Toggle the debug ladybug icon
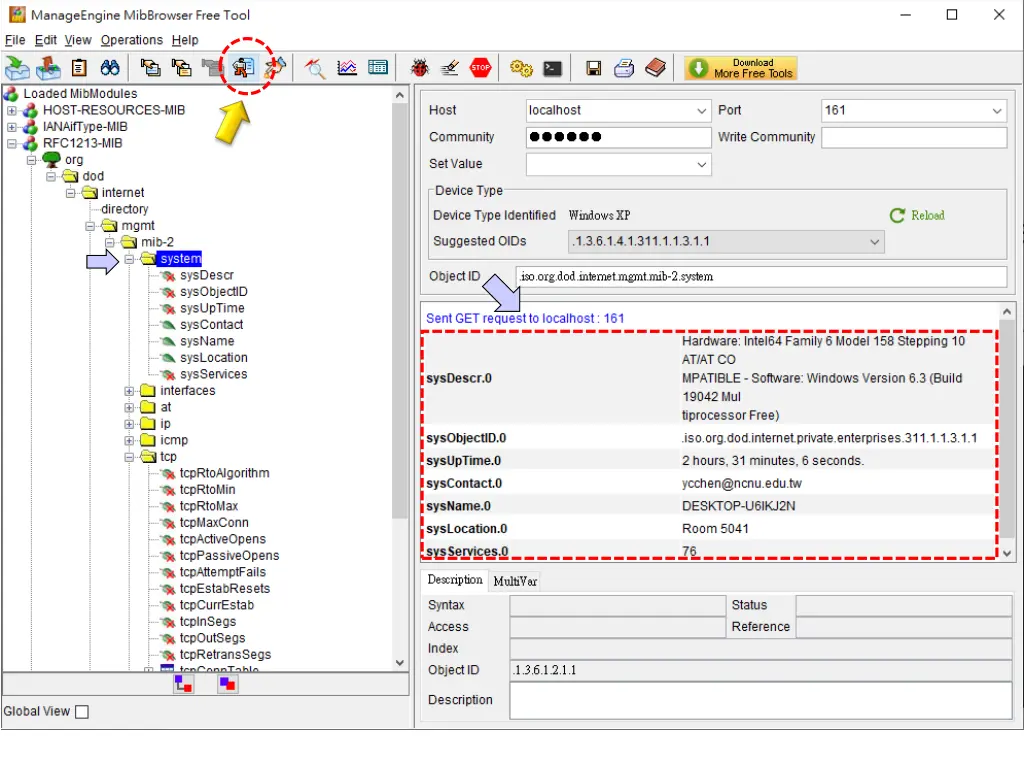1024x768 pixels. coord(419,67)
